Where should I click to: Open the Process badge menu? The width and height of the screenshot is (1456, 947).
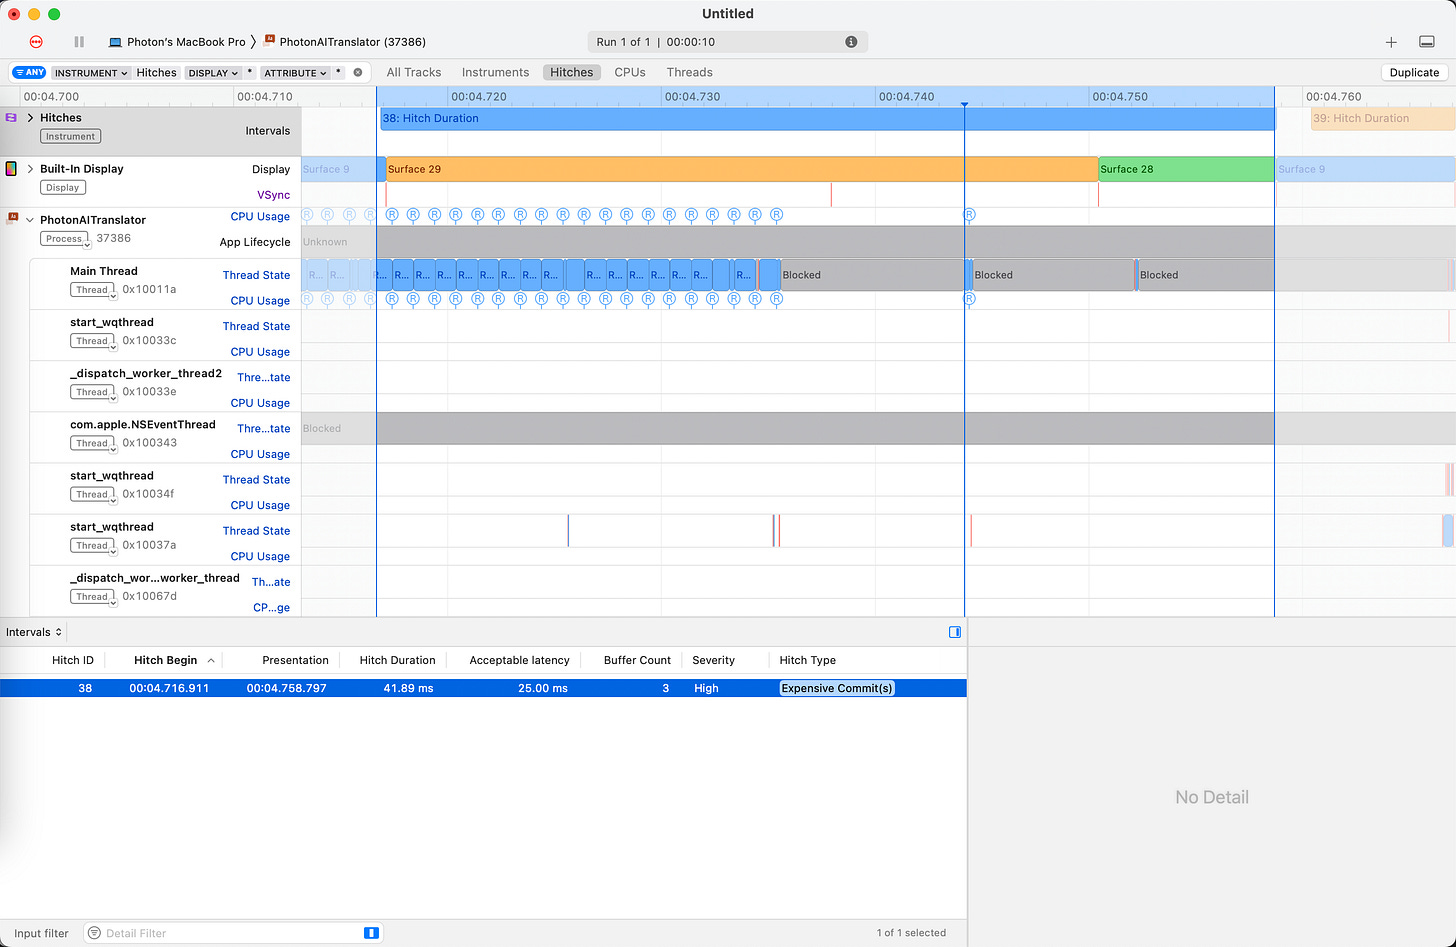click(x=65, y=239)
